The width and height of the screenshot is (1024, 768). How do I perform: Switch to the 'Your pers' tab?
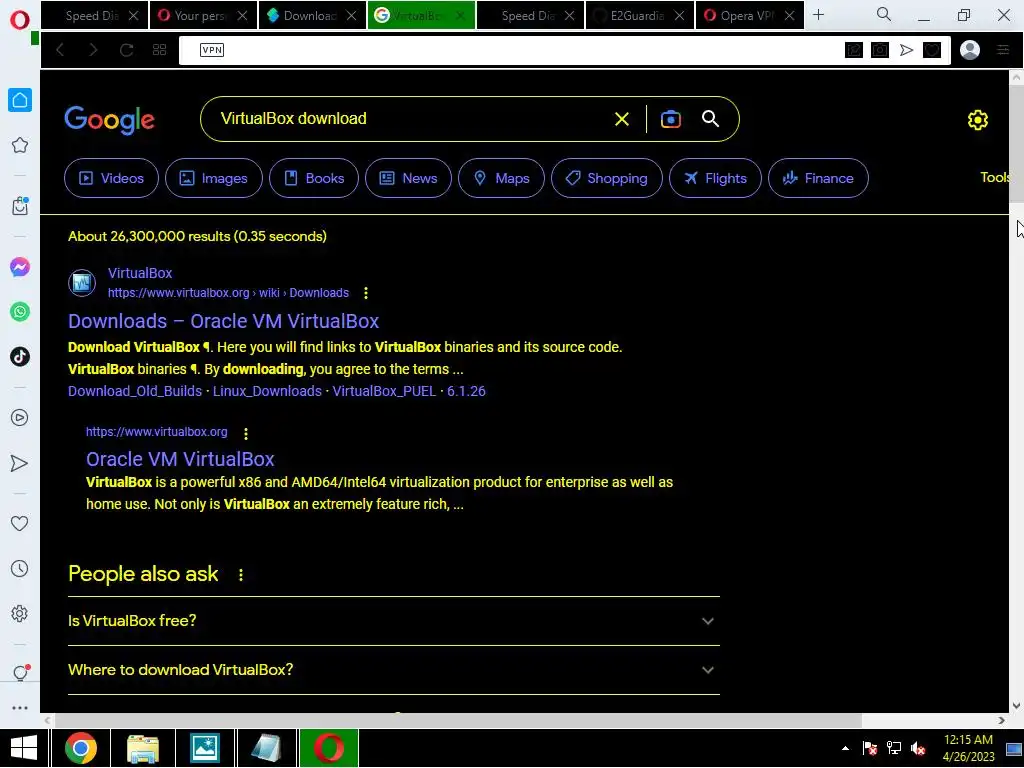coord(204,15)
